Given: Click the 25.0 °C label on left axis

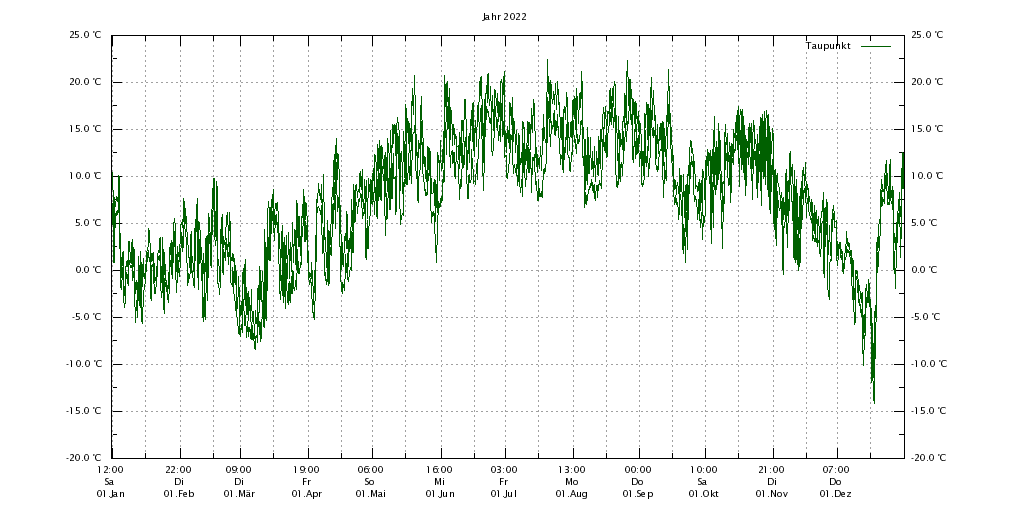Looking at the screenshot, I should pyautogui.click(x=85, y=35).
